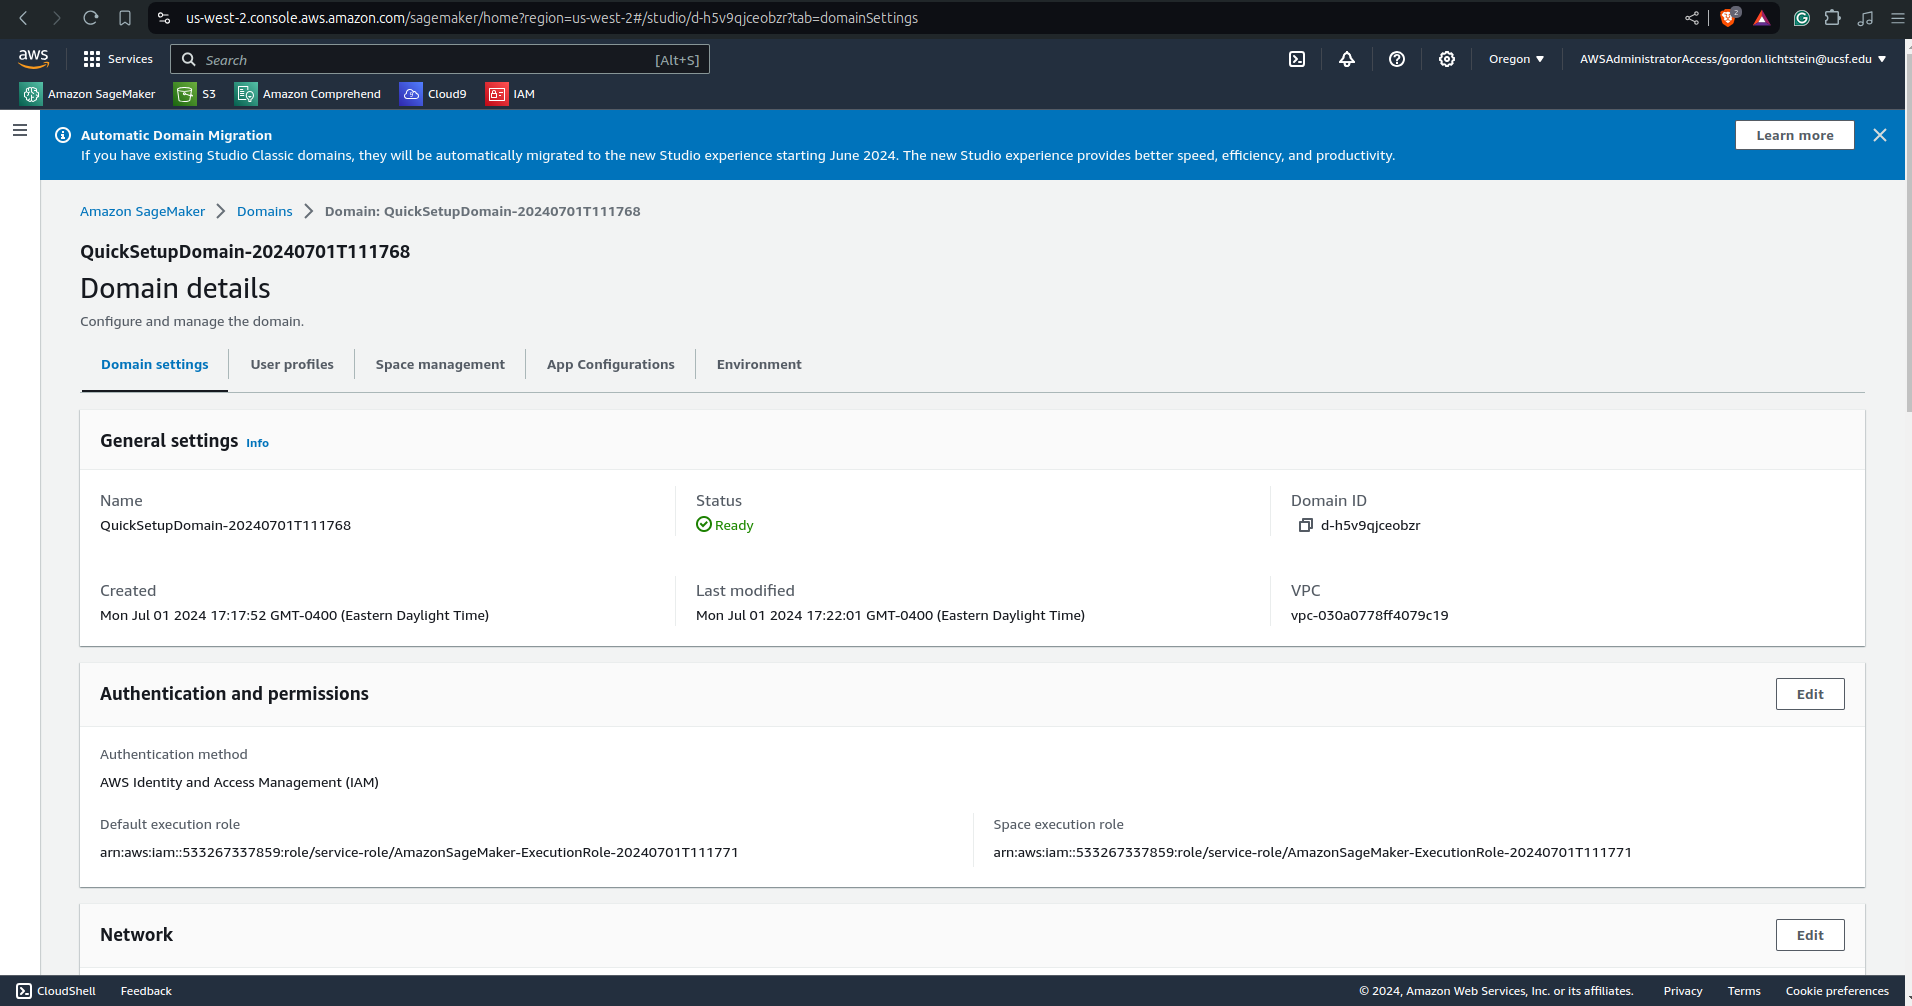Open the Amazon SageMaker breadcrumb link
Viewport: 1912px width, 1006px height.
[x=142, y=211]
